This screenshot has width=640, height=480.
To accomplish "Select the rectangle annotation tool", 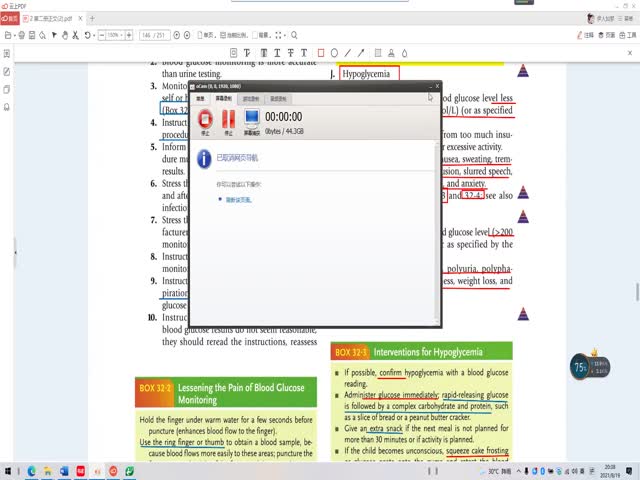I will (321, 52).
